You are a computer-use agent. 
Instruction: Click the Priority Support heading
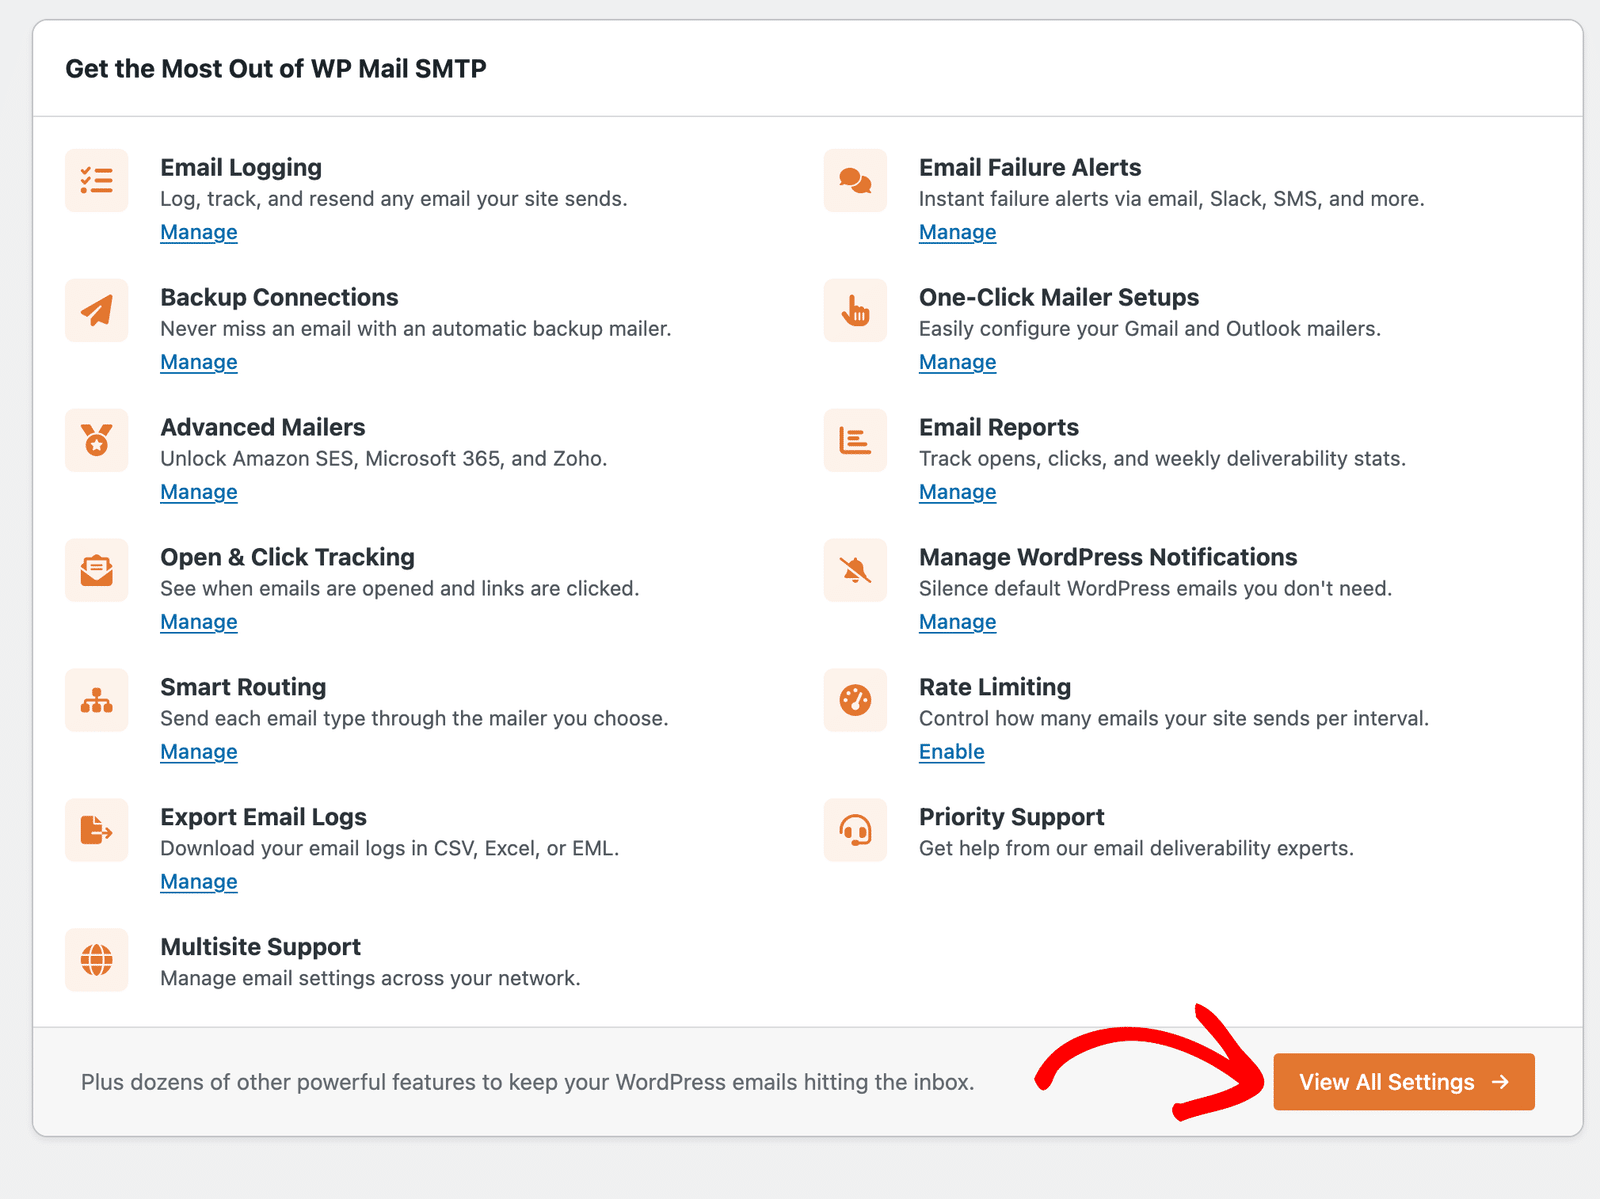(x=1011, y=818)
